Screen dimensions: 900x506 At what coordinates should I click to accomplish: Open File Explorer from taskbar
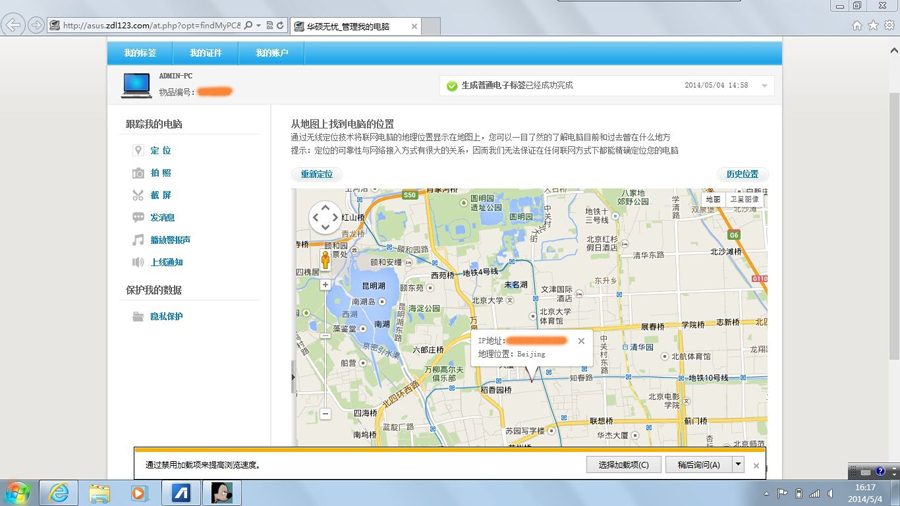pyautogui.click(x=99, y=493)
